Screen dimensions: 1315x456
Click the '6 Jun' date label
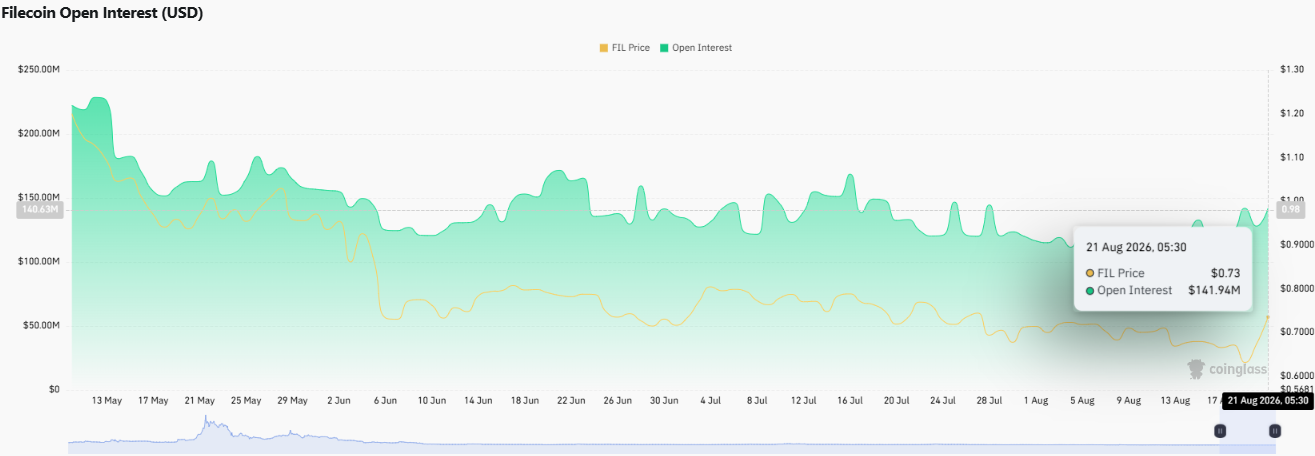(x=385, y=400)
